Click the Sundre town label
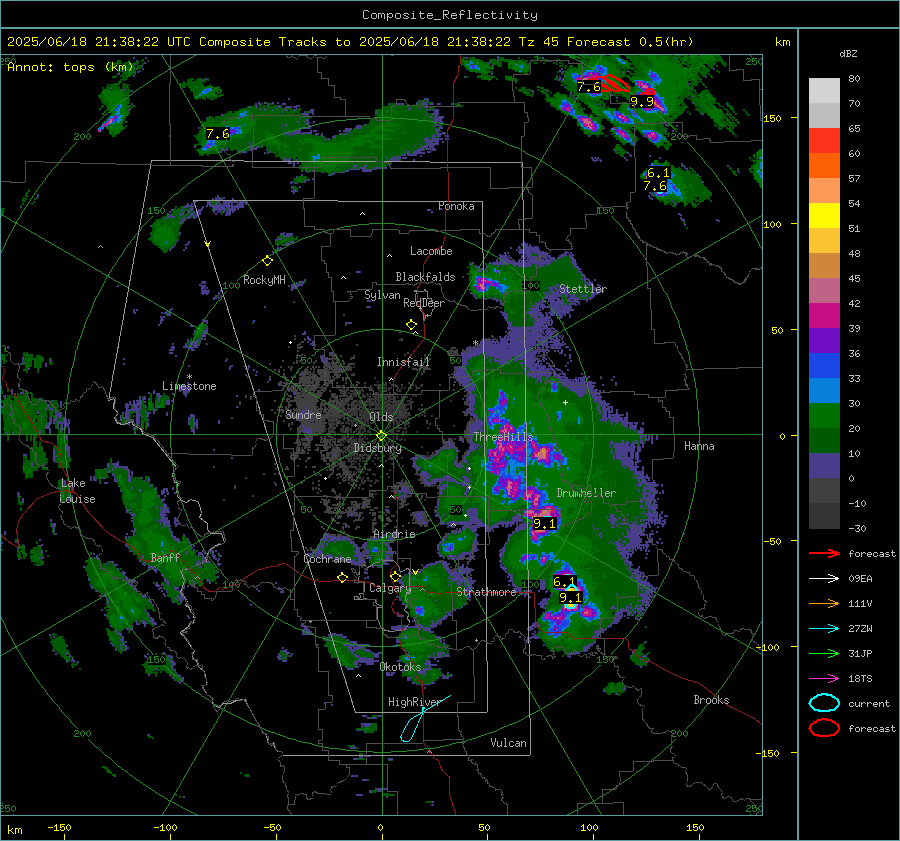The height and width of the screenshot is (841, 900). click(x=303, y=414)
